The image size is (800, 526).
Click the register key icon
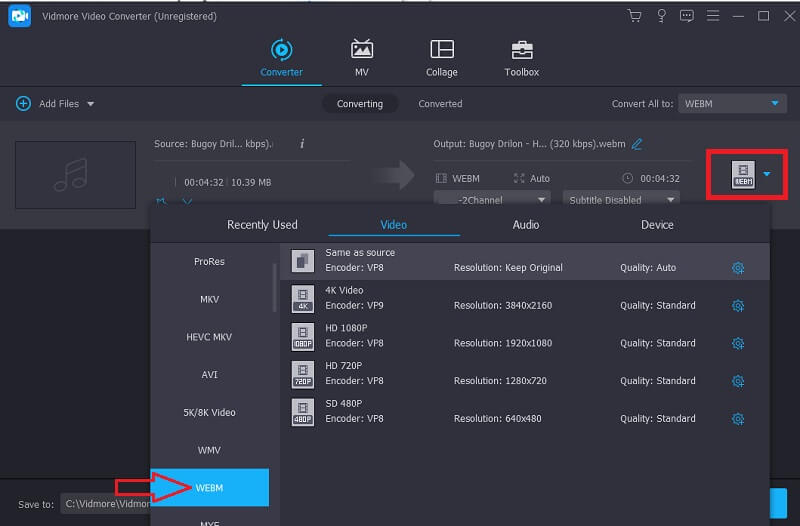[x=661, y=16]
